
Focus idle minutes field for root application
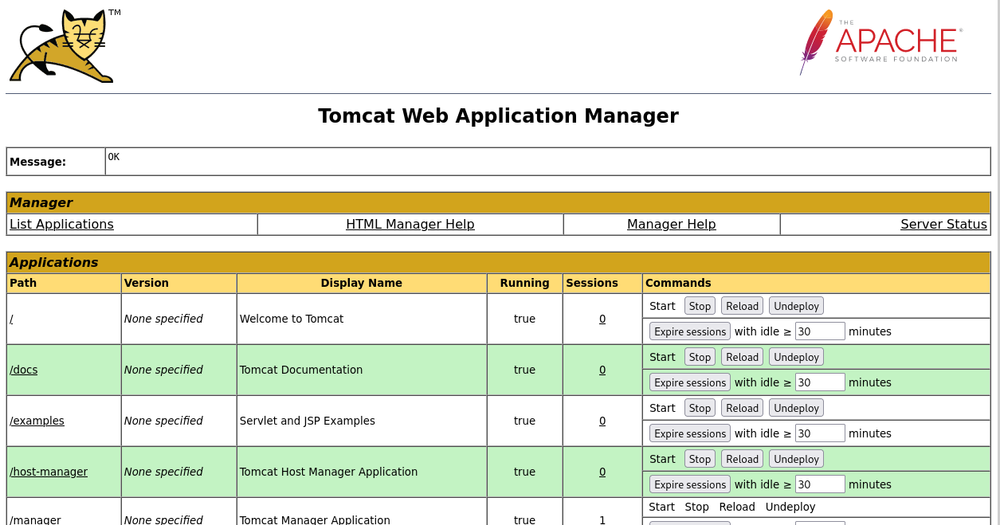820,332
